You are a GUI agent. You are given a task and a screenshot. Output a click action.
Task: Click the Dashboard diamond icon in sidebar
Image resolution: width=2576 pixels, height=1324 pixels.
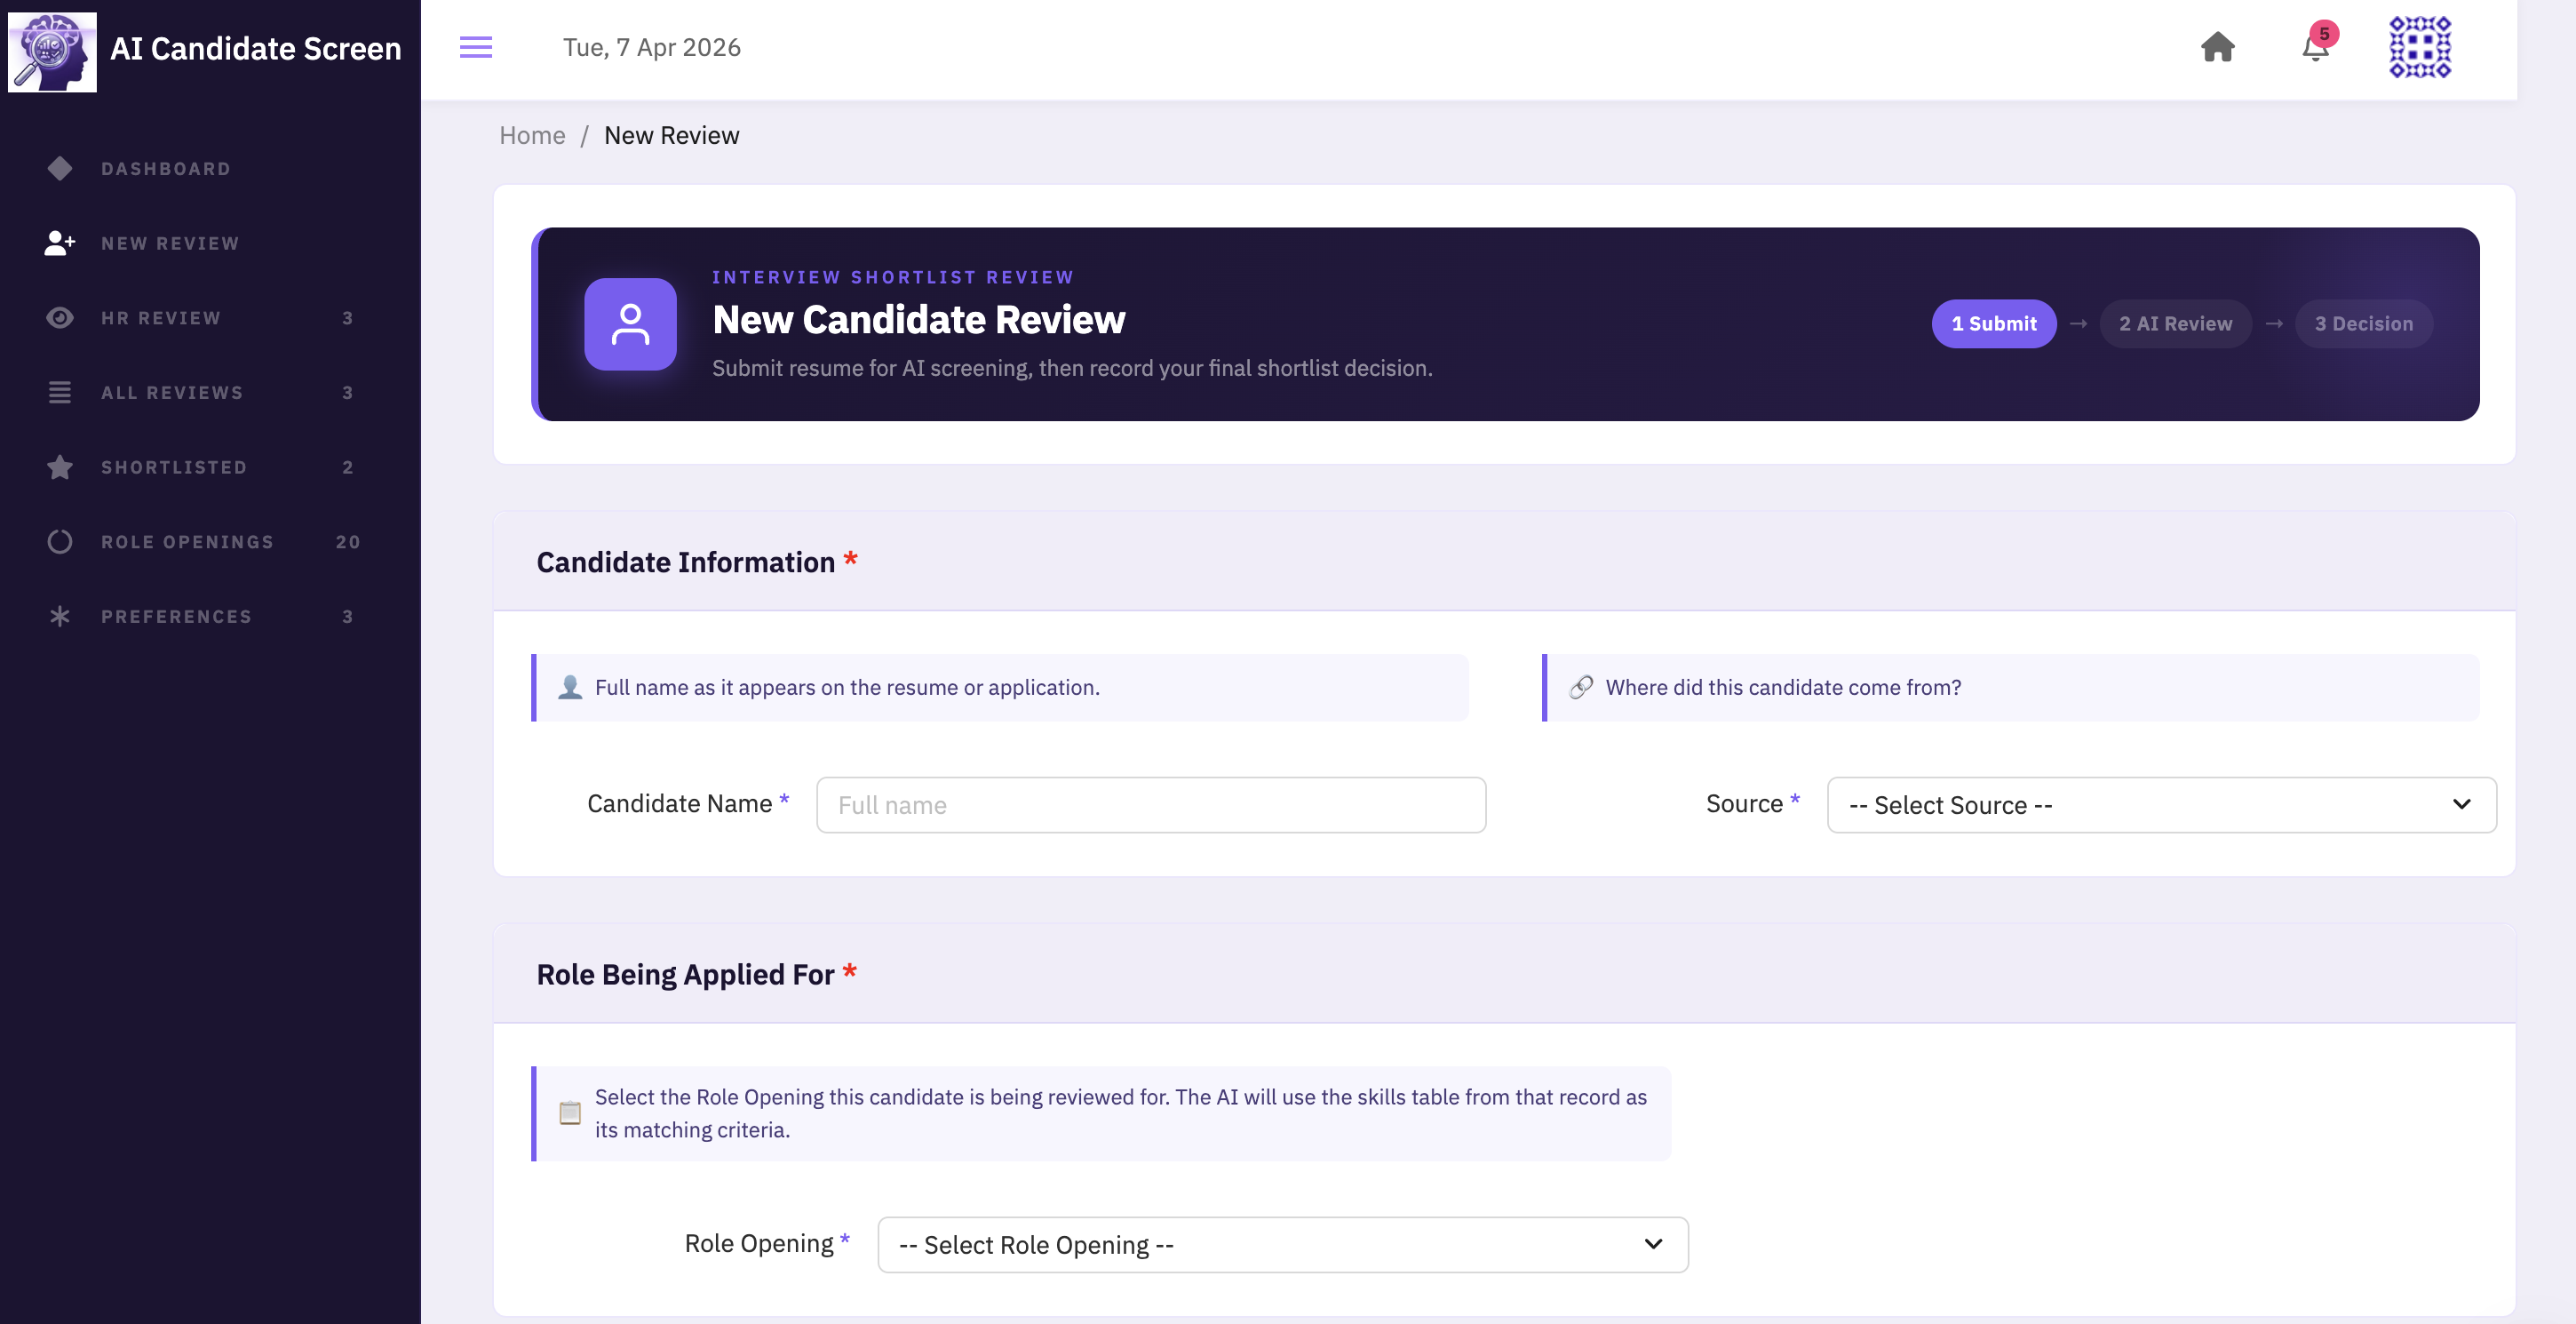tap(60, 169)
